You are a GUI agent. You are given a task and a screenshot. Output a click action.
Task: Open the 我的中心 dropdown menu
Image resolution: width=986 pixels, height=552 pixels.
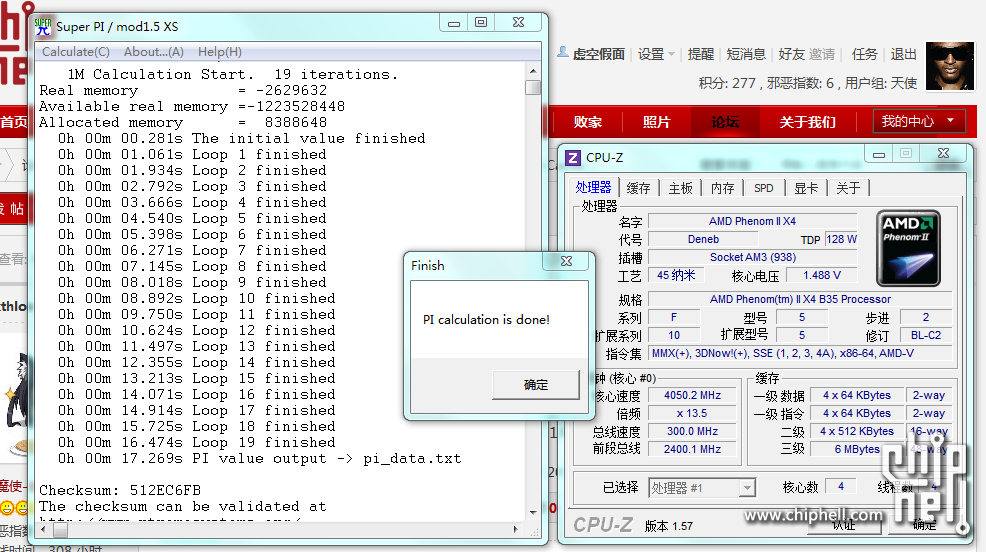(x=918, y=121)
